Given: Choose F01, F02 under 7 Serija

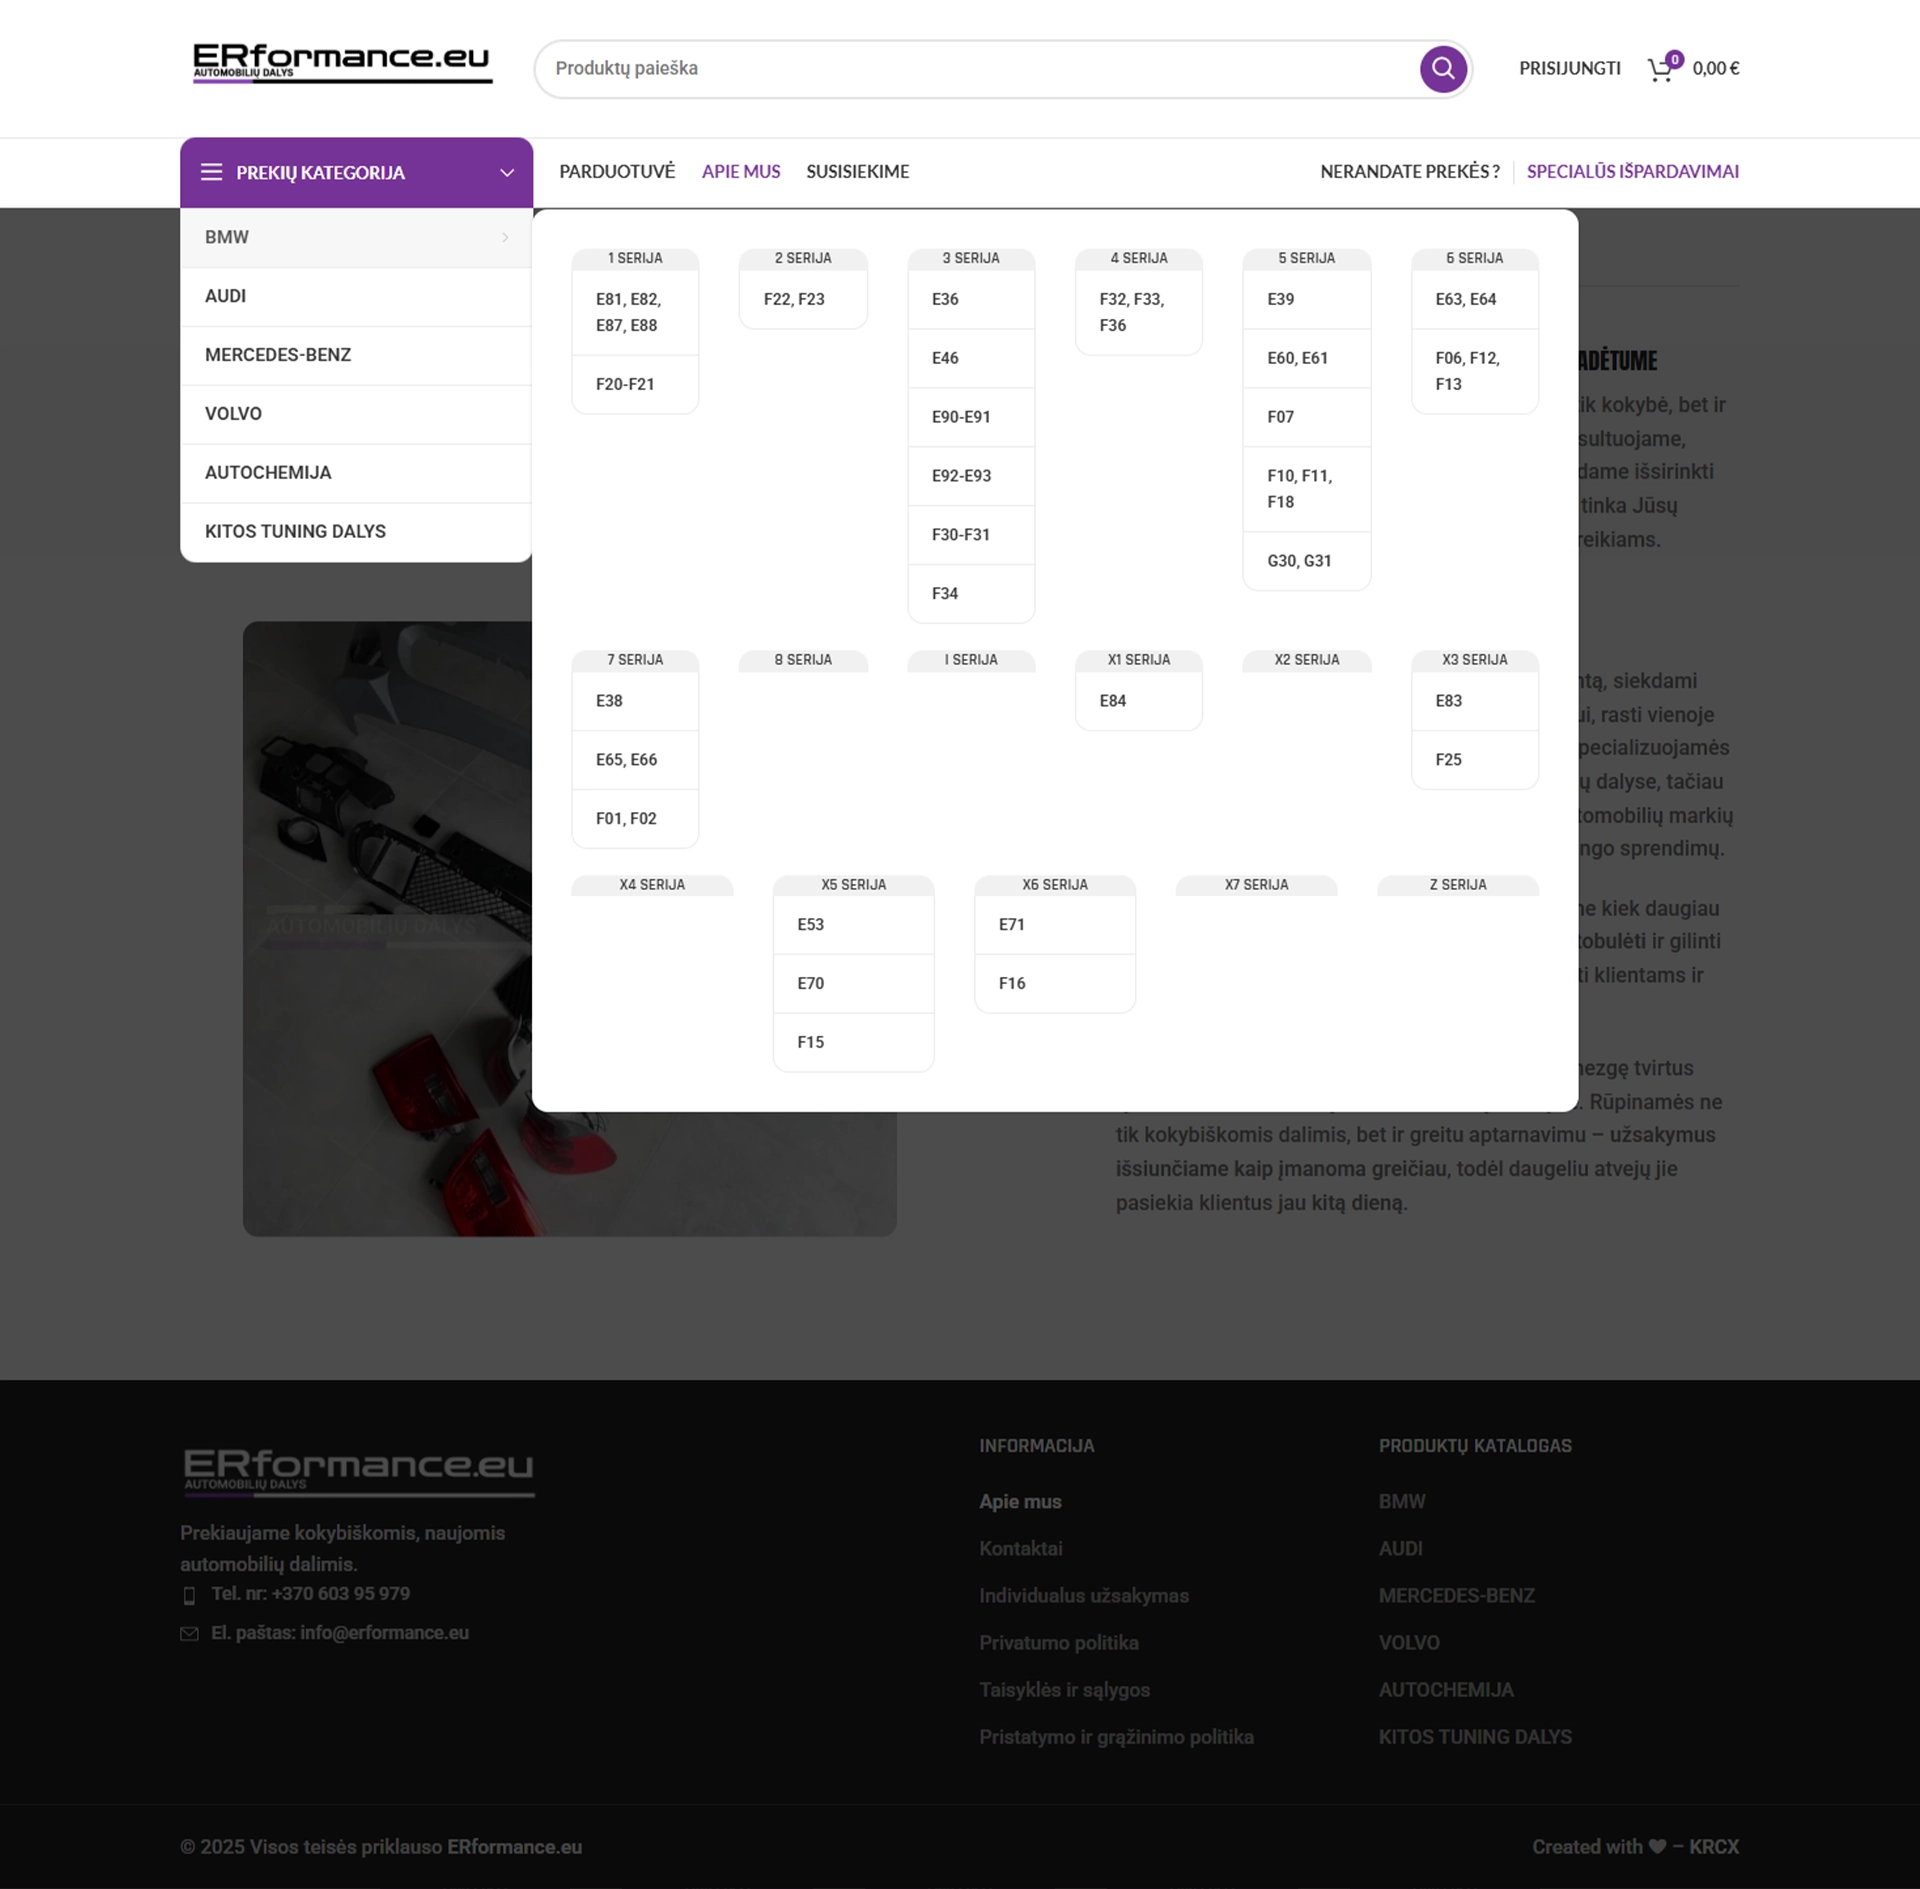Looking at the screenshot, I should pyautogui.click(x=635, y=819).
